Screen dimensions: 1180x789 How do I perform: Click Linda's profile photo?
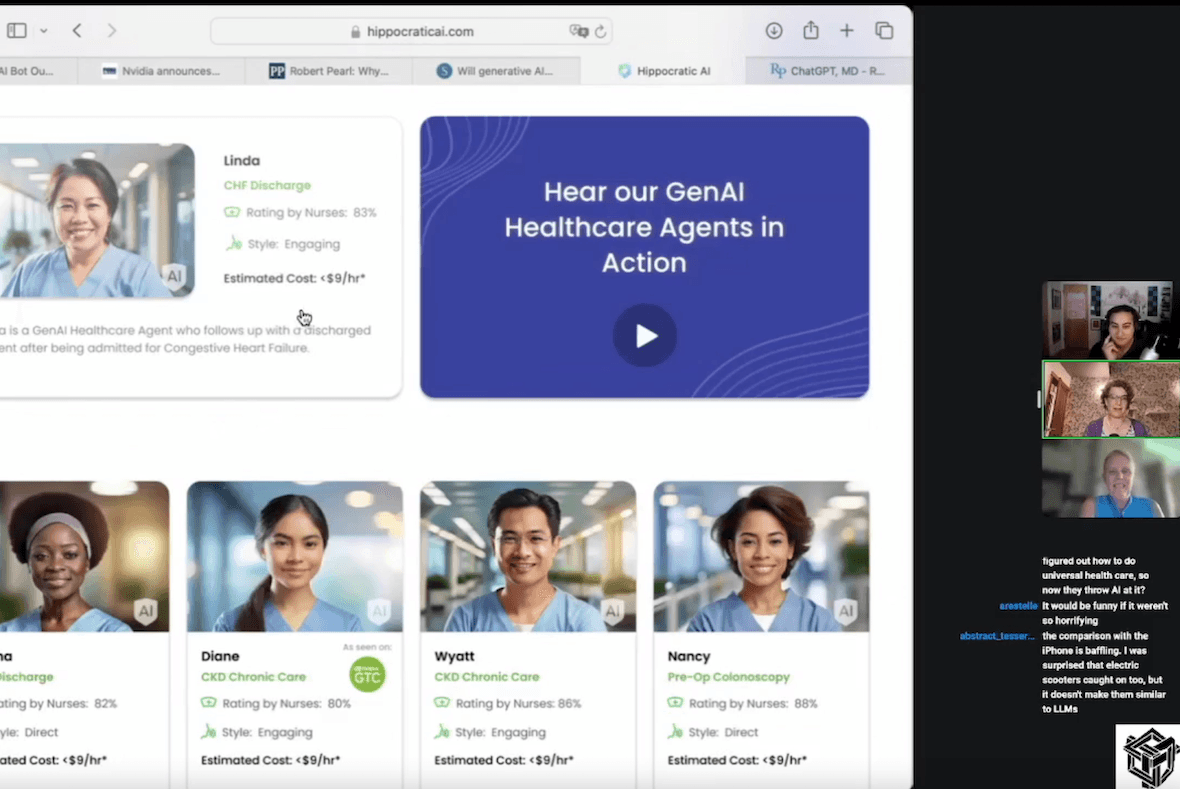point(96,221)
